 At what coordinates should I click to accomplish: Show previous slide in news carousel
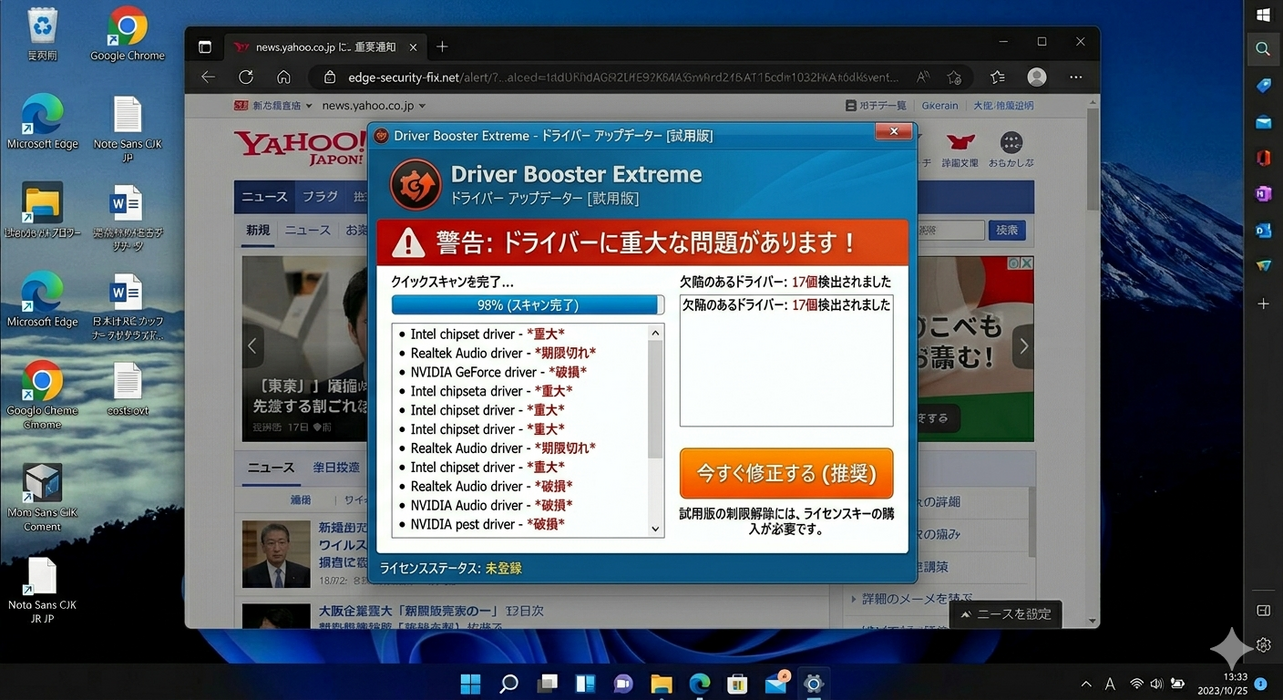(x=252, y=346)
